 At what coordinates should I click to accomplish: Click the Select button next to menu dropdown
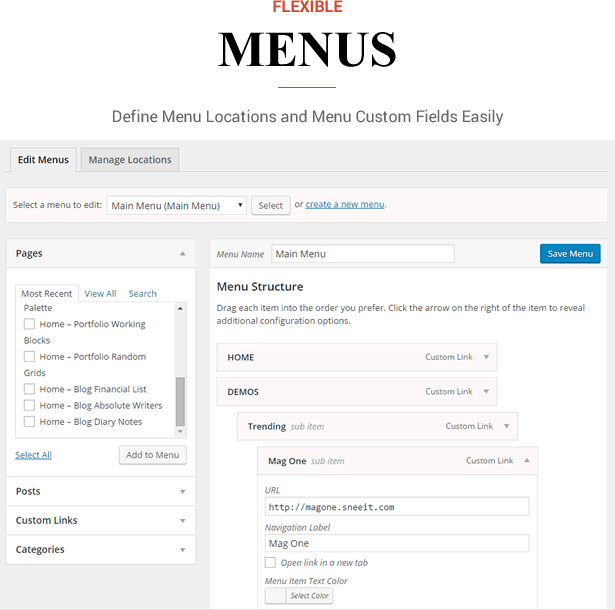271,206
